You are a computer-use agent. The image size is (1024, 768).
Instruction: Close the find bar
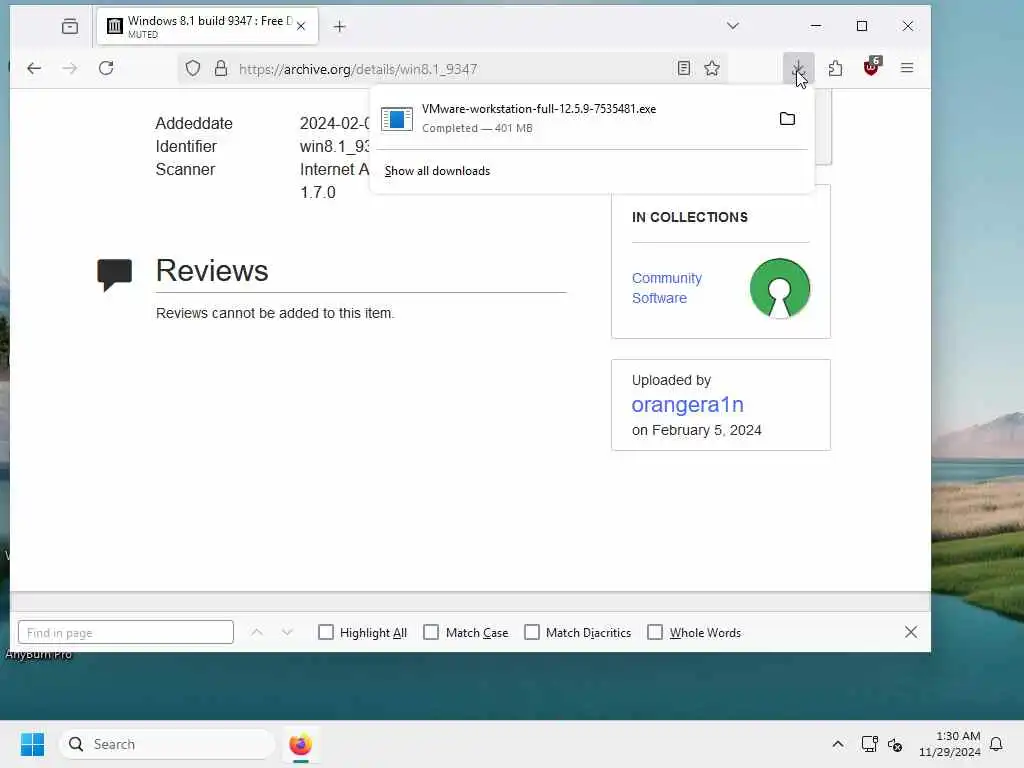click(911, 632)
